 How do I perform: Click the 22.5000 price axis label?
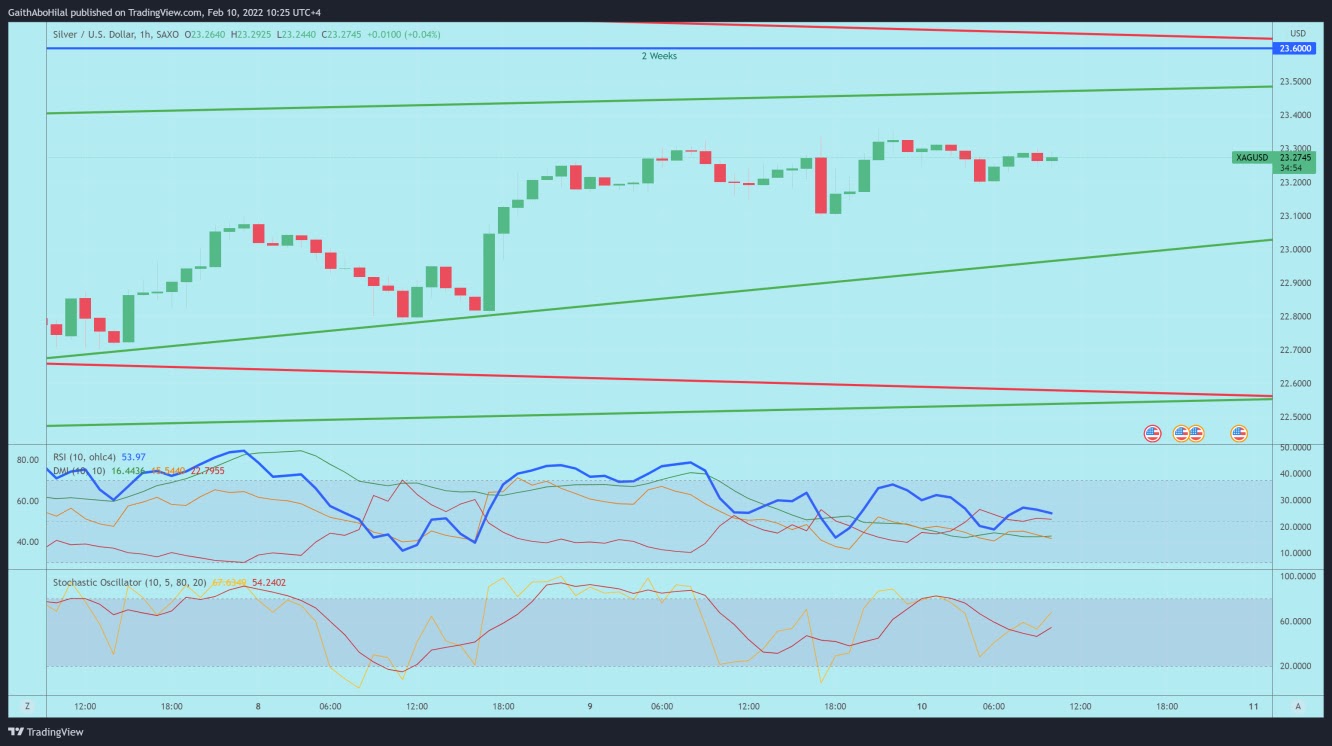tap(1296, 417)
